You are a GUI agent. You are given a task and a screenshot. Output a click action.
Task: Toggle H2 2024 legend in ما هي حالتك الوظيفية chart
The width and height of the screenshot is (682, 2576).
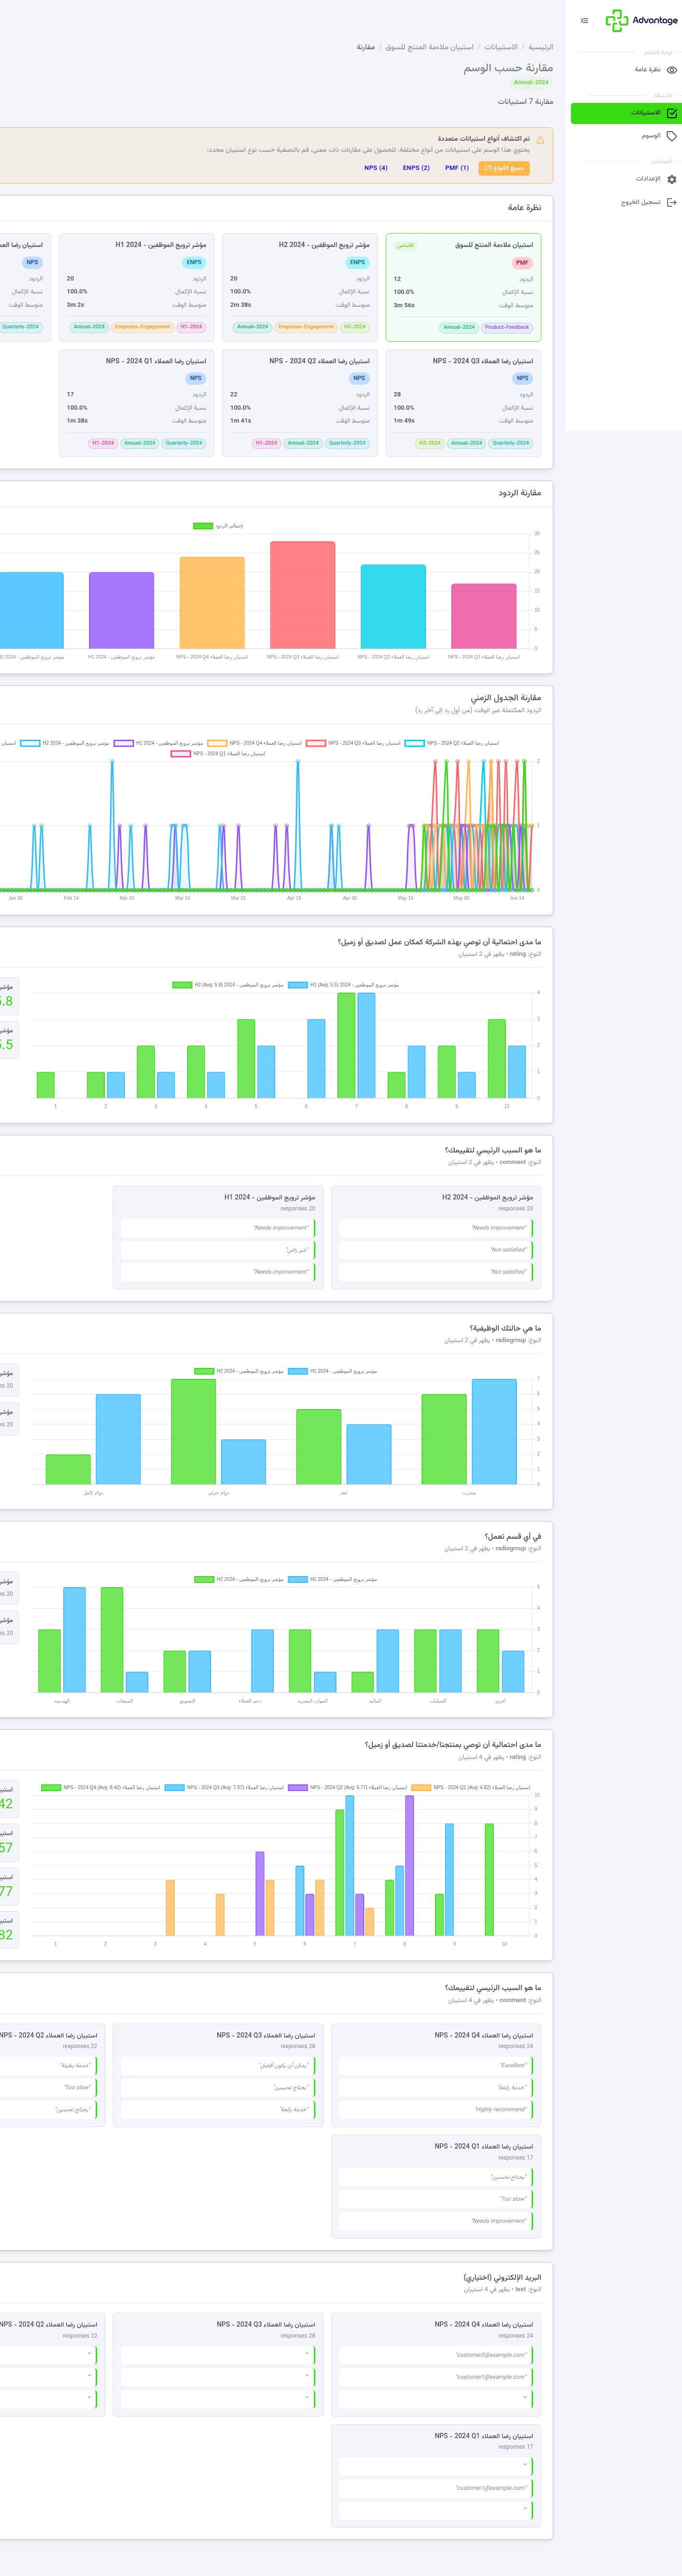[x=238, y=1371]
